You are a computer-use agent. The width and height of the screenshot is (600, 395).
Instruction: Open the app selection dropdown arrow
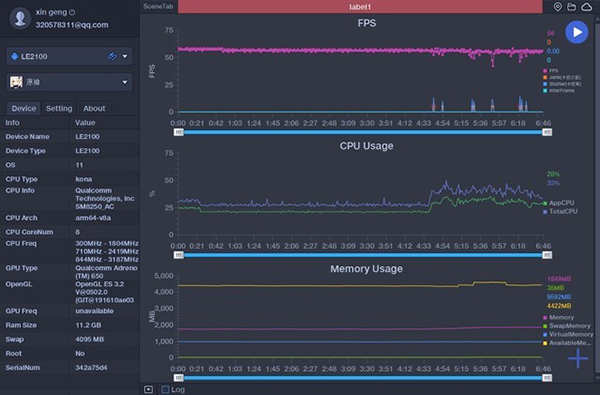click(x=125, y=82)
